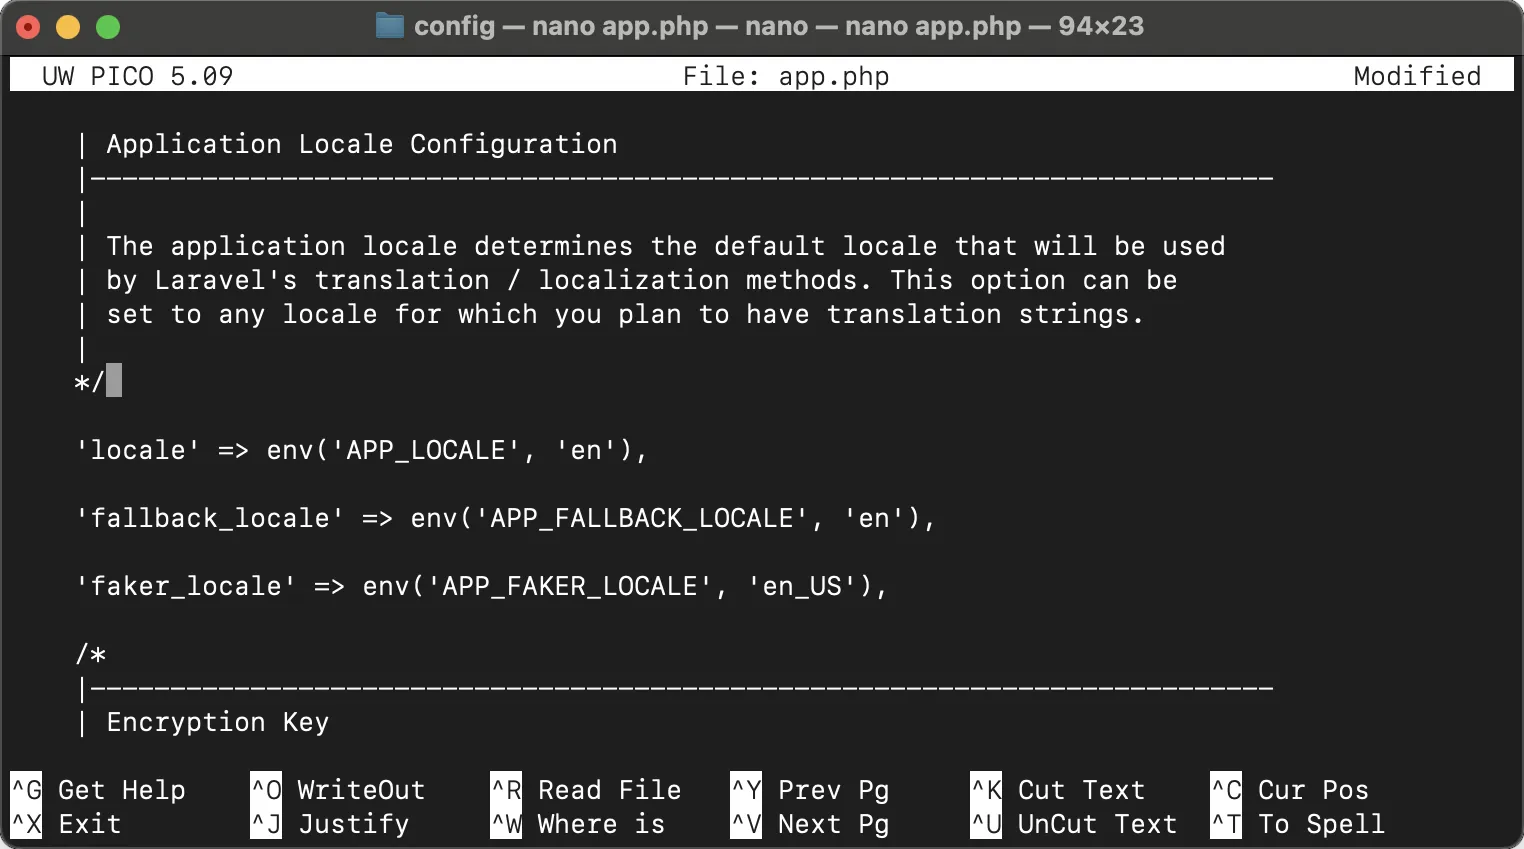This screenshot has height=849, width=1524.
Task: Click the Encryption Key comment heading
Action: (x=217, y=723)
